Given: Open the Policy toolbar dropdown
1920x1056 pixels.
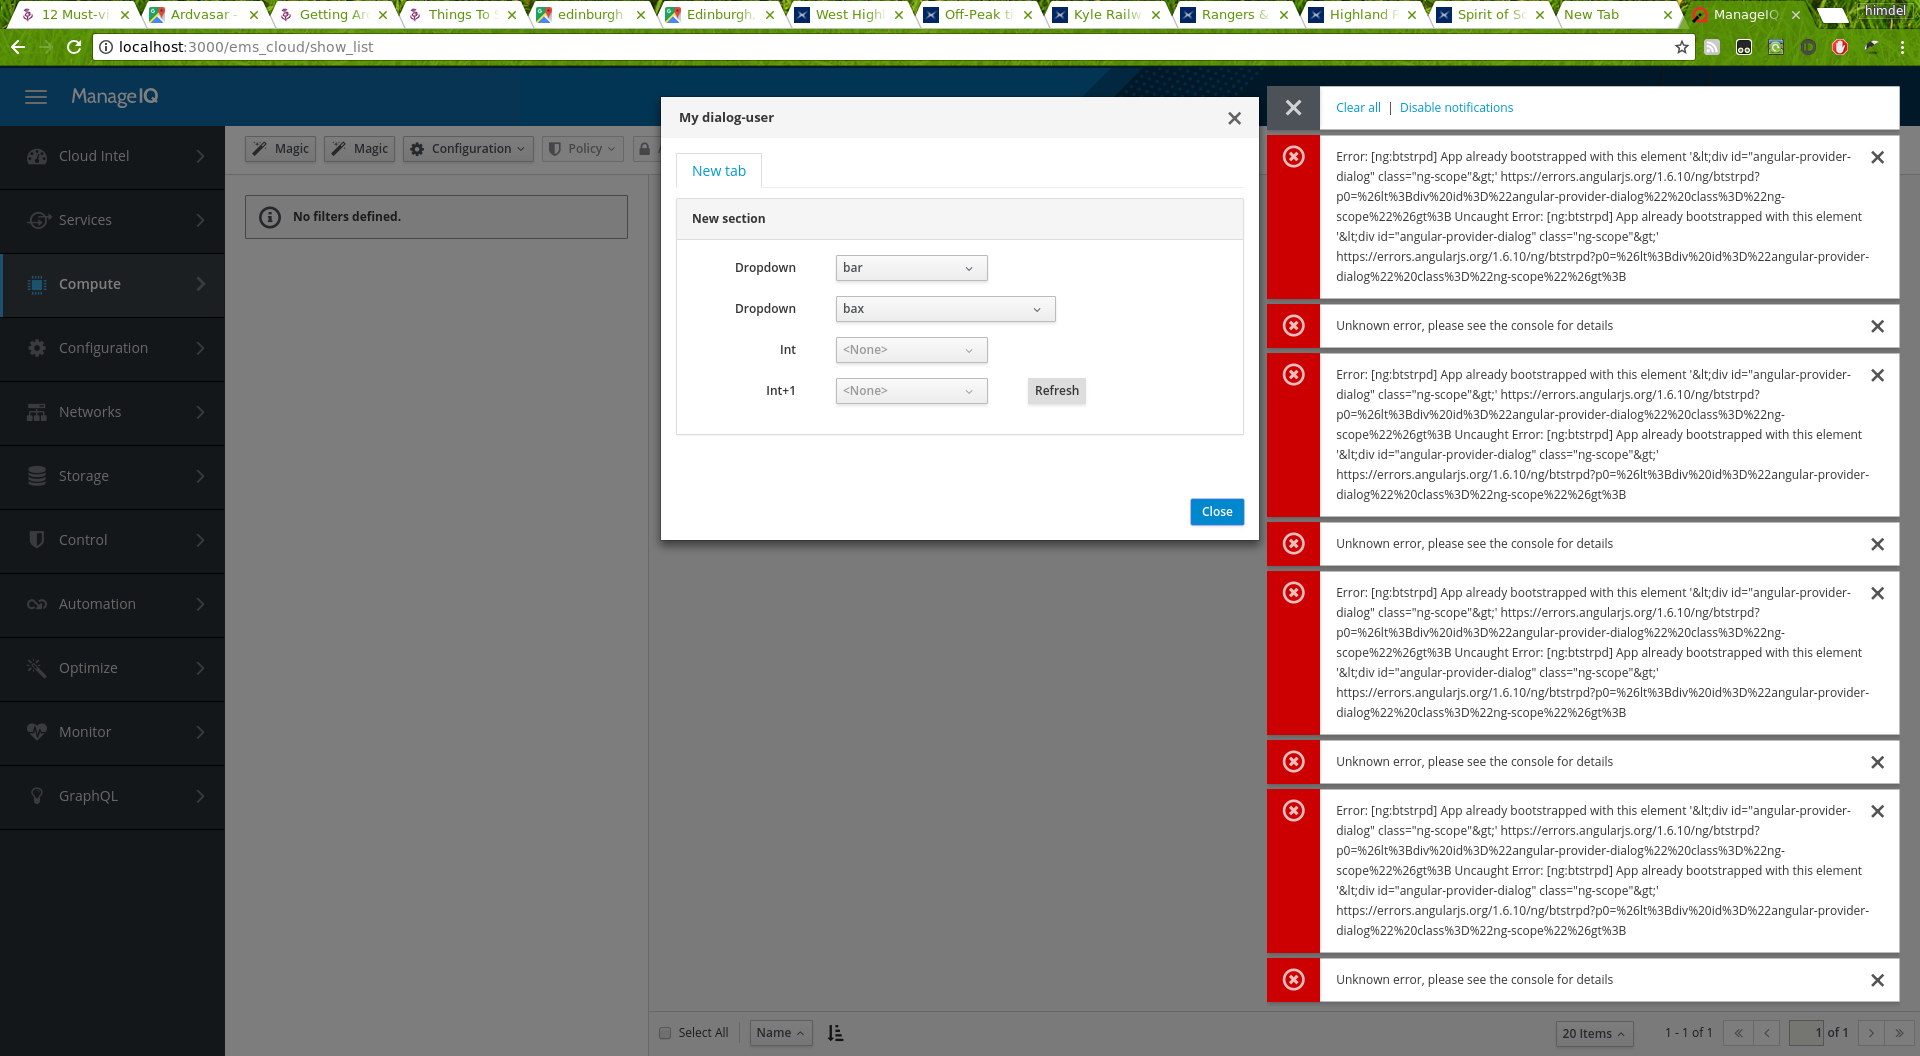Looking at the screenshot, I should (x=583, y=149).
